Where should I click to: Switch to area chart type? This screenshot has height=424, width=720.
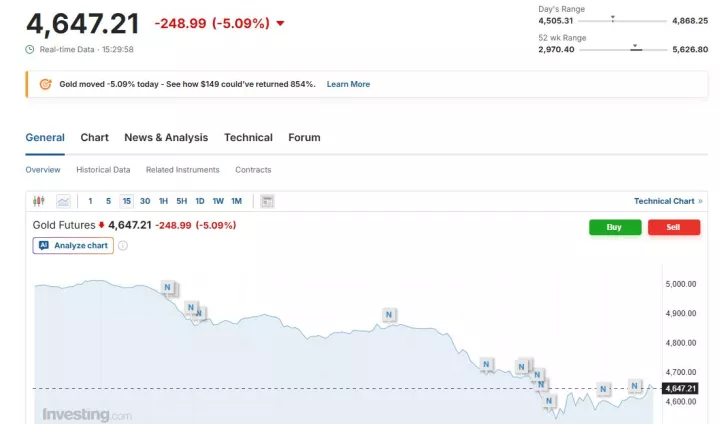point(64,201)
